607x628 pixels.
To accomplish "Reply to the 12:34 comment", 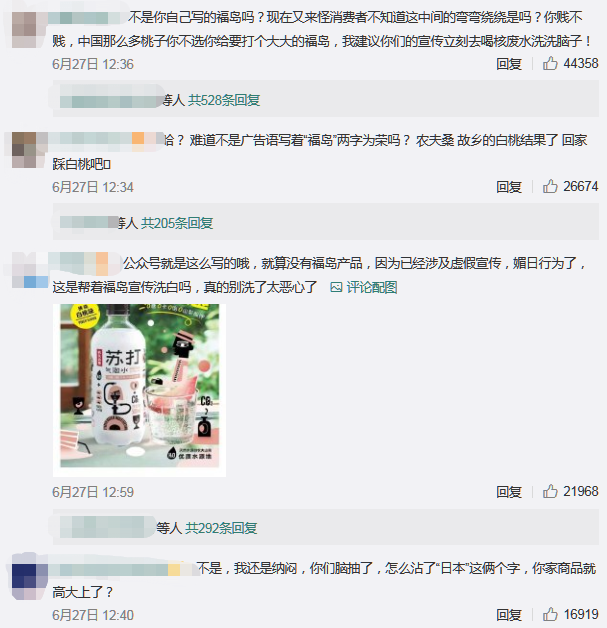I will coord(509,187).
